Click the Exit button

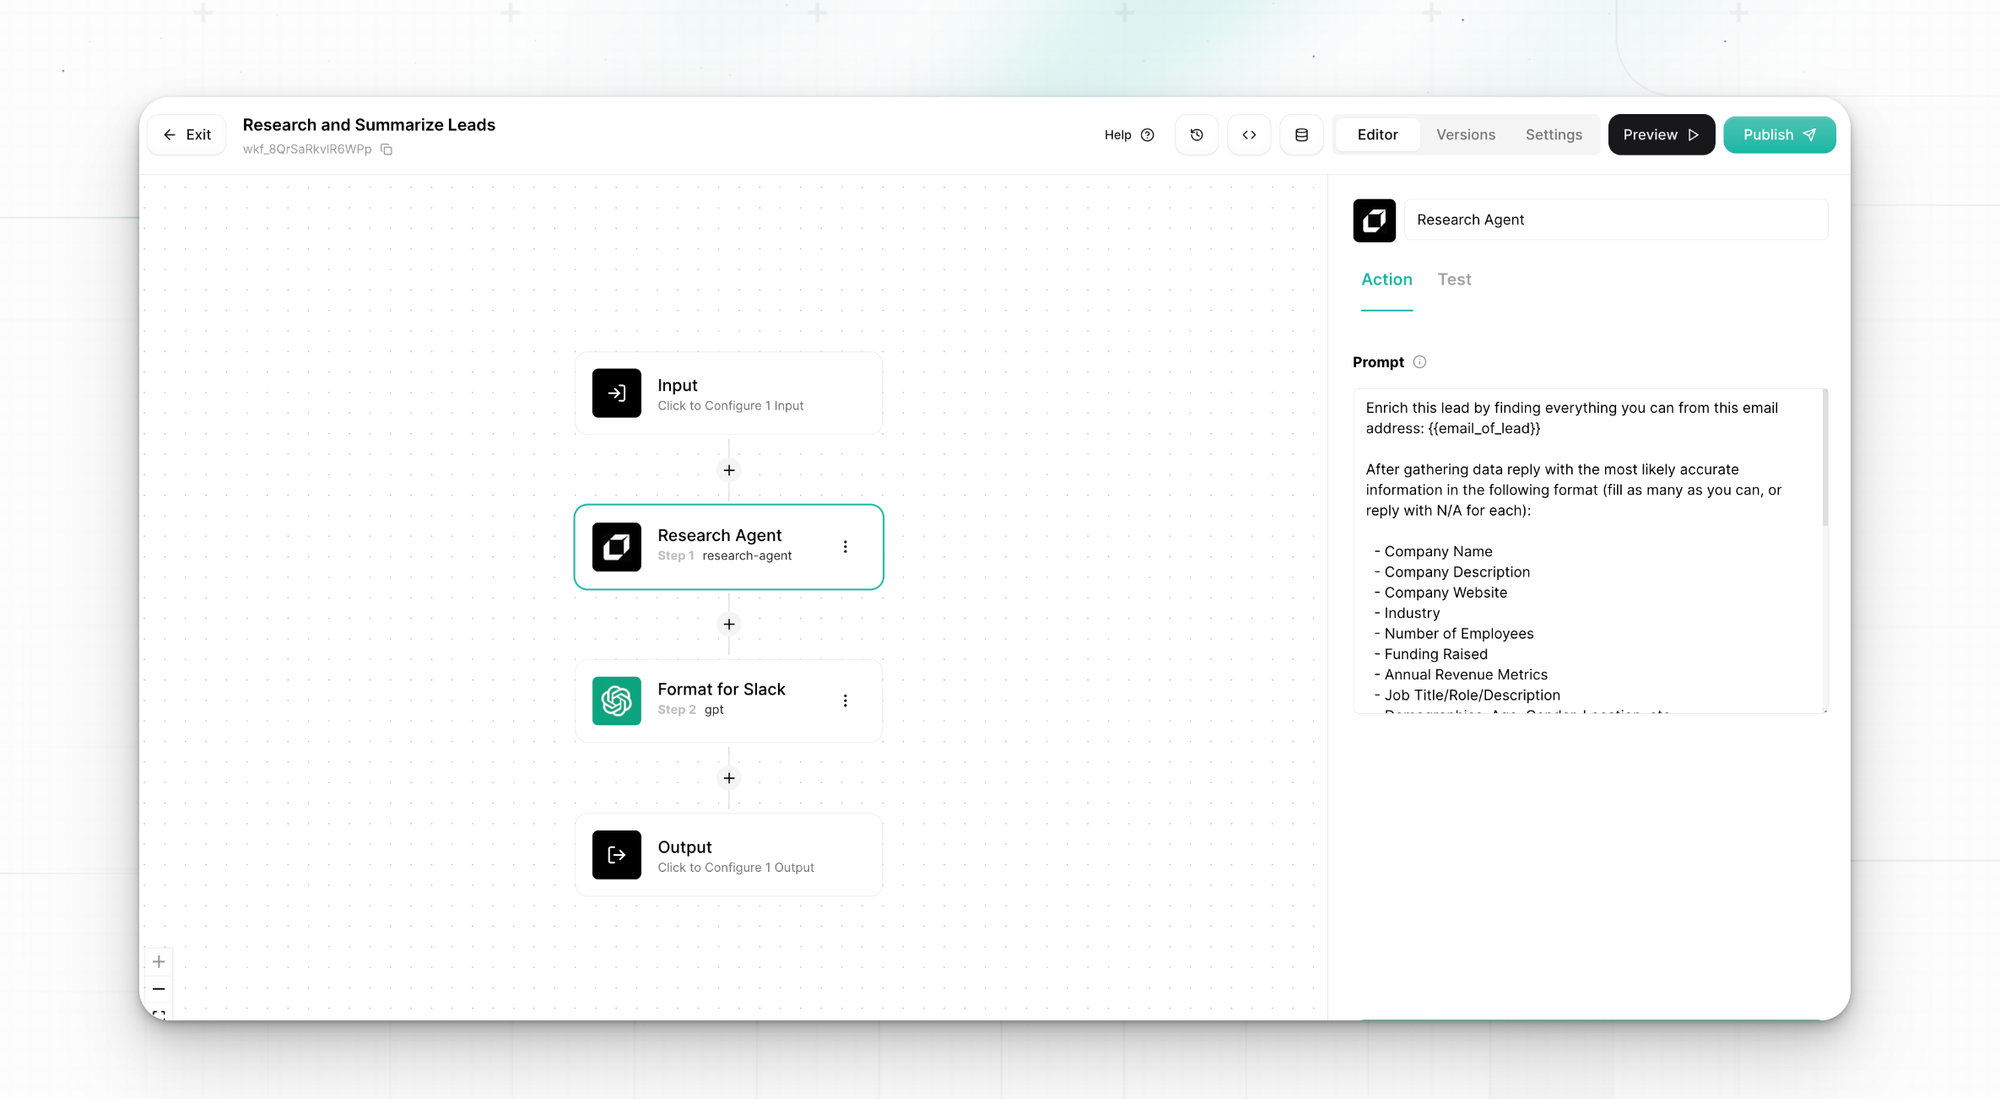(x=187, y=135)
